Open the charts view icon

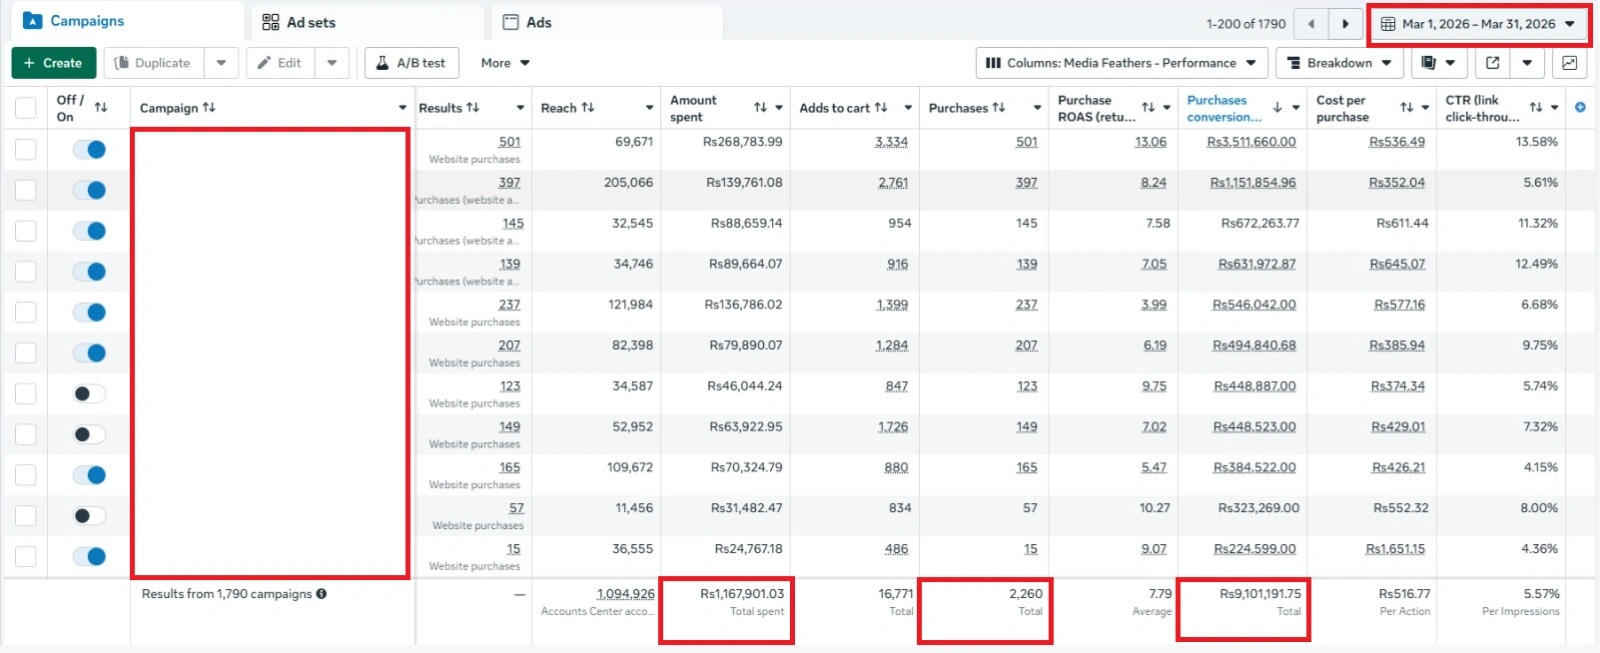pos(1569,63)
